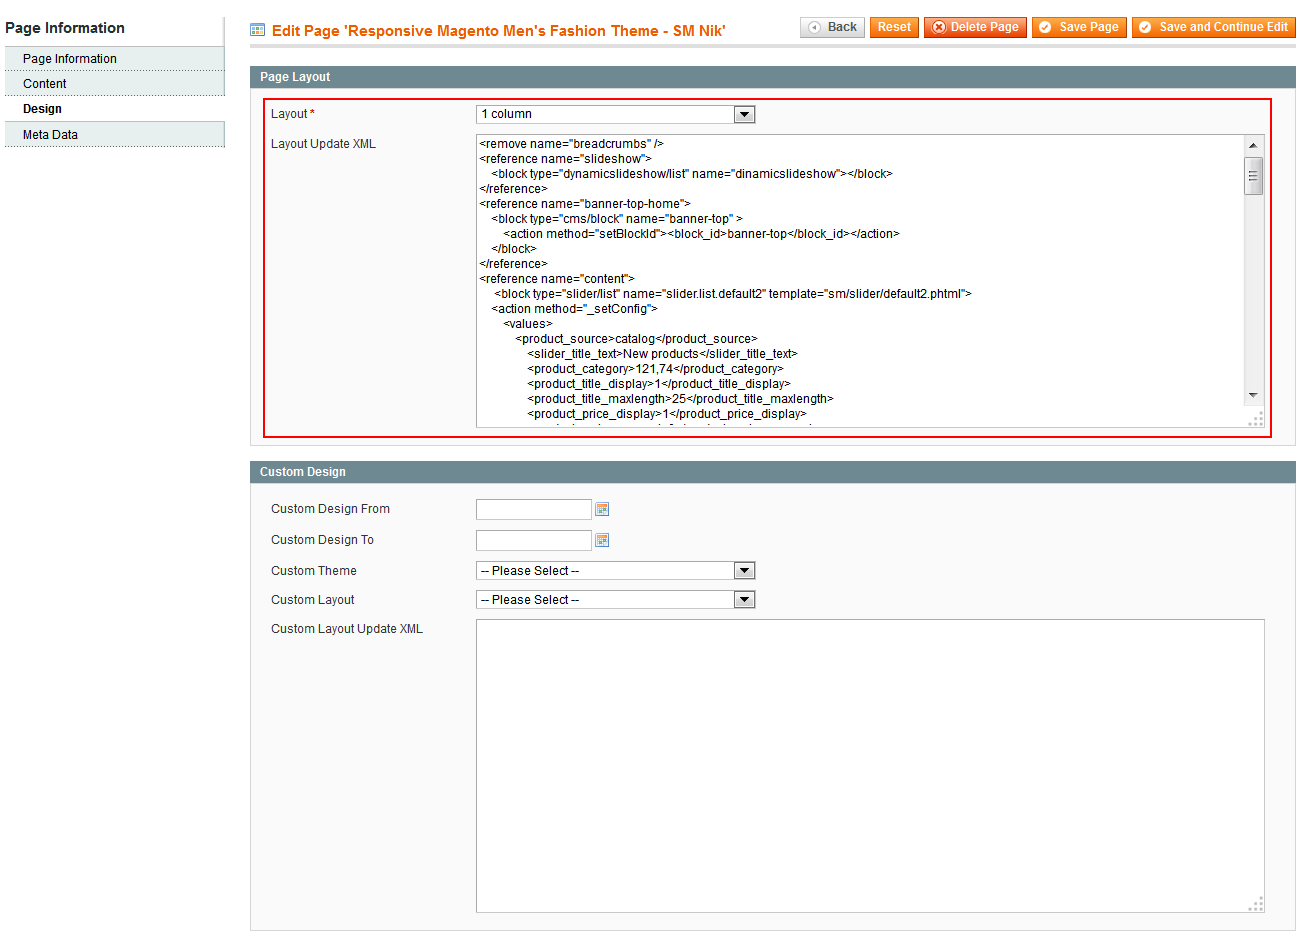Click the product_title_maxlength 25 line
The height and width of the screenshot is (937, 1306).
click(680, 399)
